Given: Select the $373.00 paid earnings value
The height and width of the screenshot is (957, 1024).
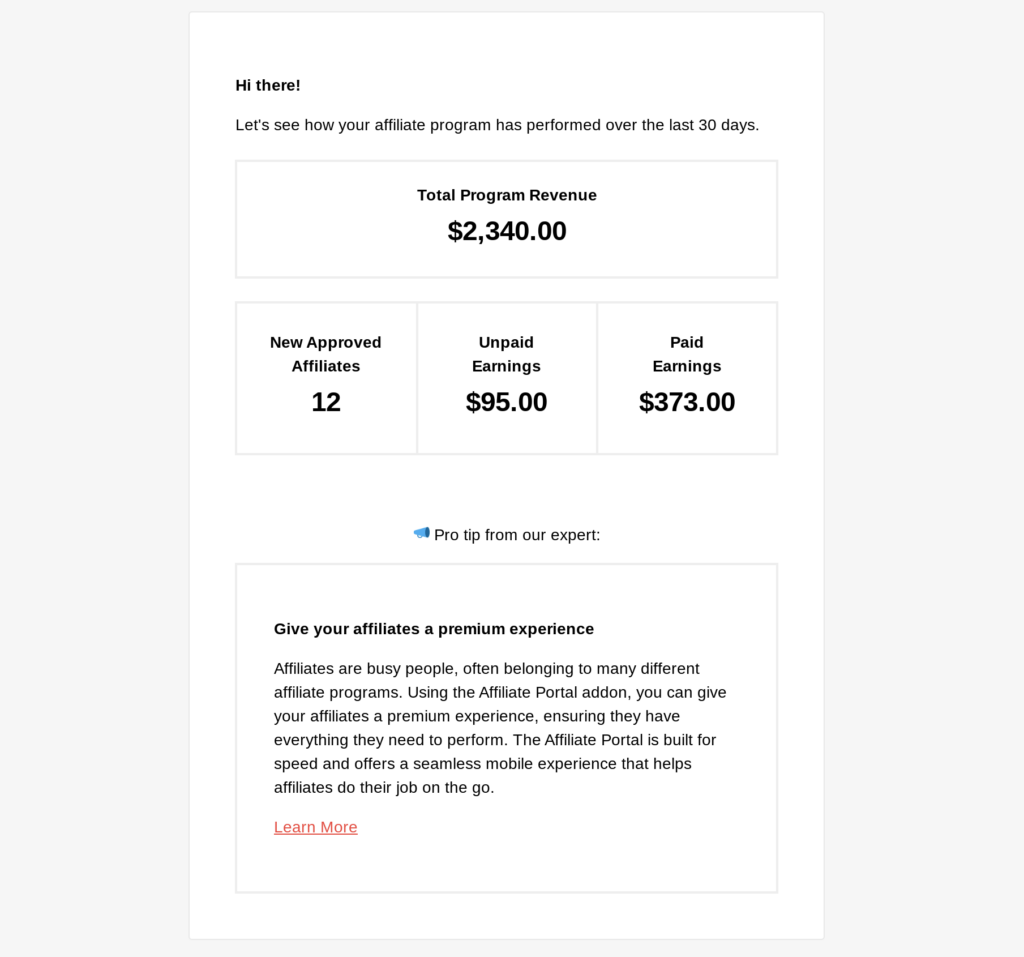Looking at the screenshot, I should [x=687, y=402].
